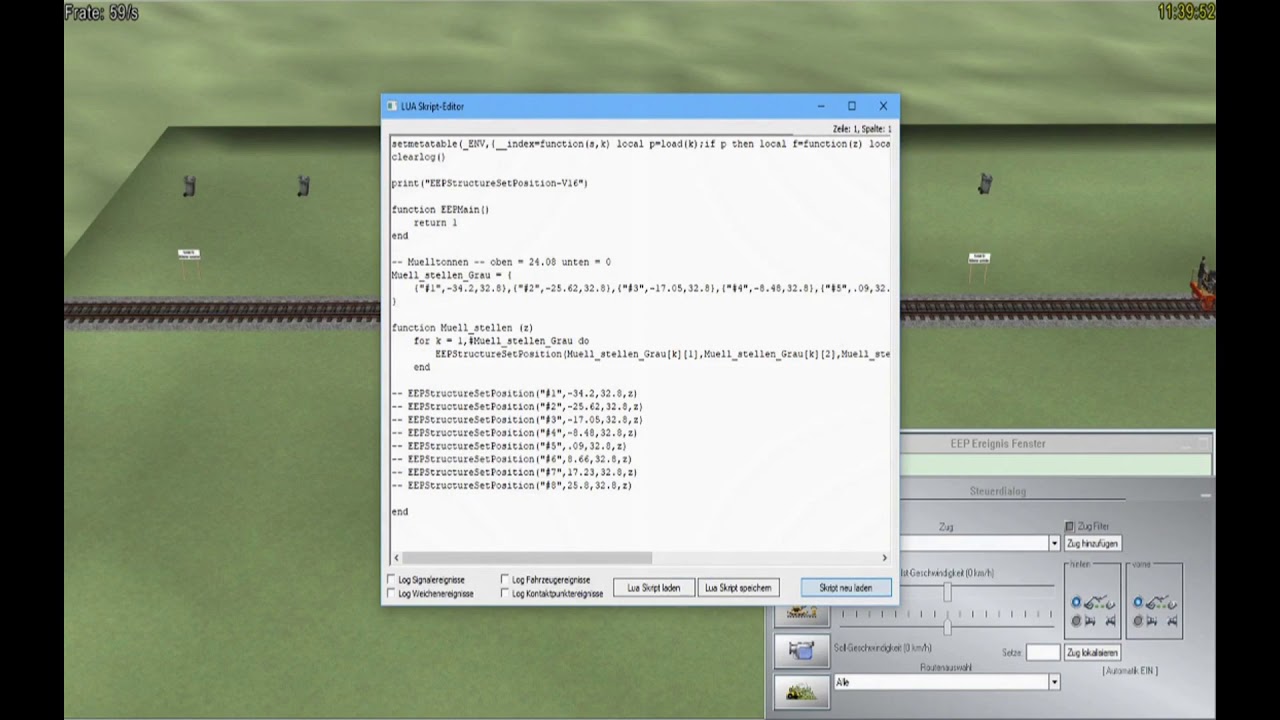Click the 'Frate: 59/s' frame rate readout
This screenshot has width=1280, height=720.
pos(101,13)
